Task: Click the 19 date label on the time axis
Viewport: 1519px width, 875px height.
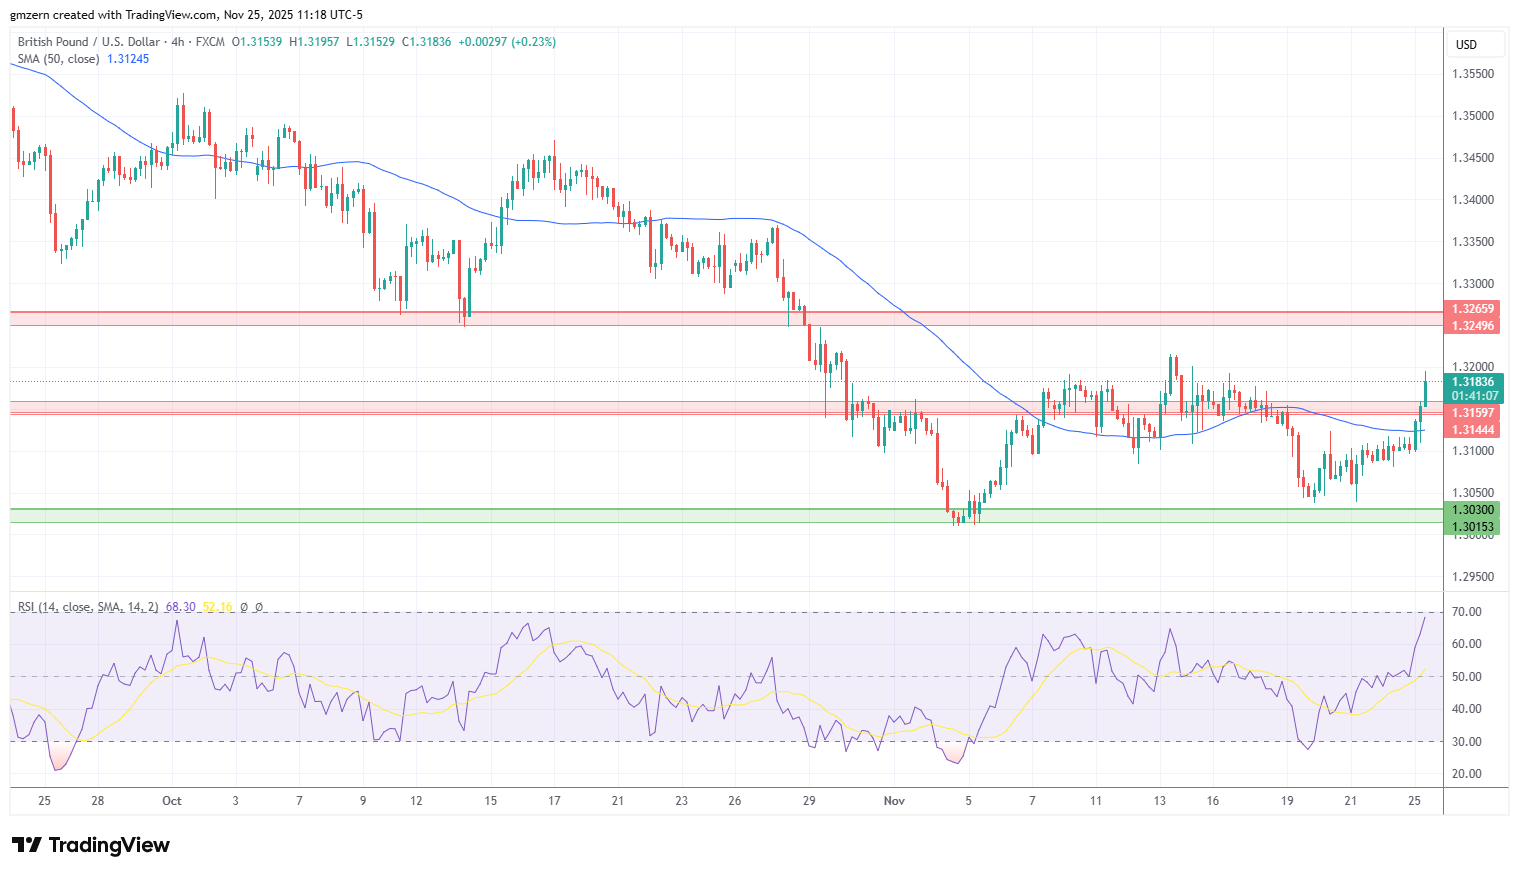Action: pyautogui.click(x=1287, y=801)
